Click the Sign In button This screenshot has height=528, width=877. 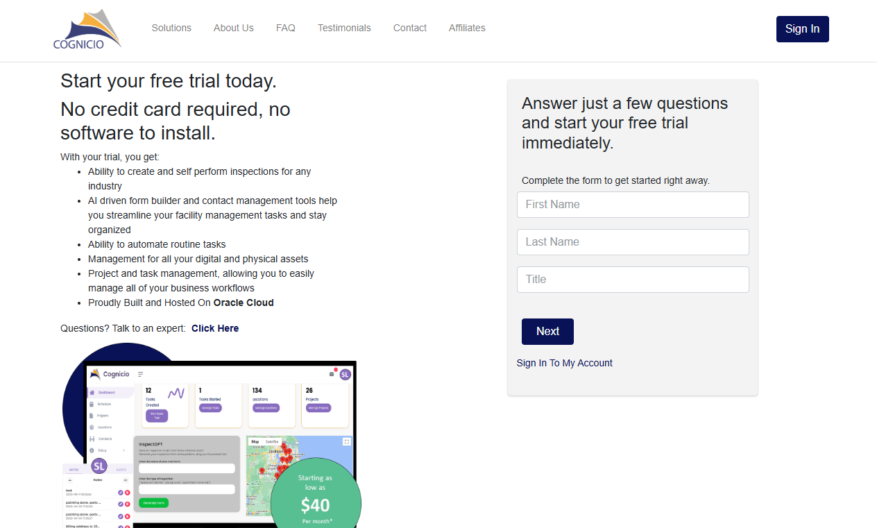coord(802,29)
